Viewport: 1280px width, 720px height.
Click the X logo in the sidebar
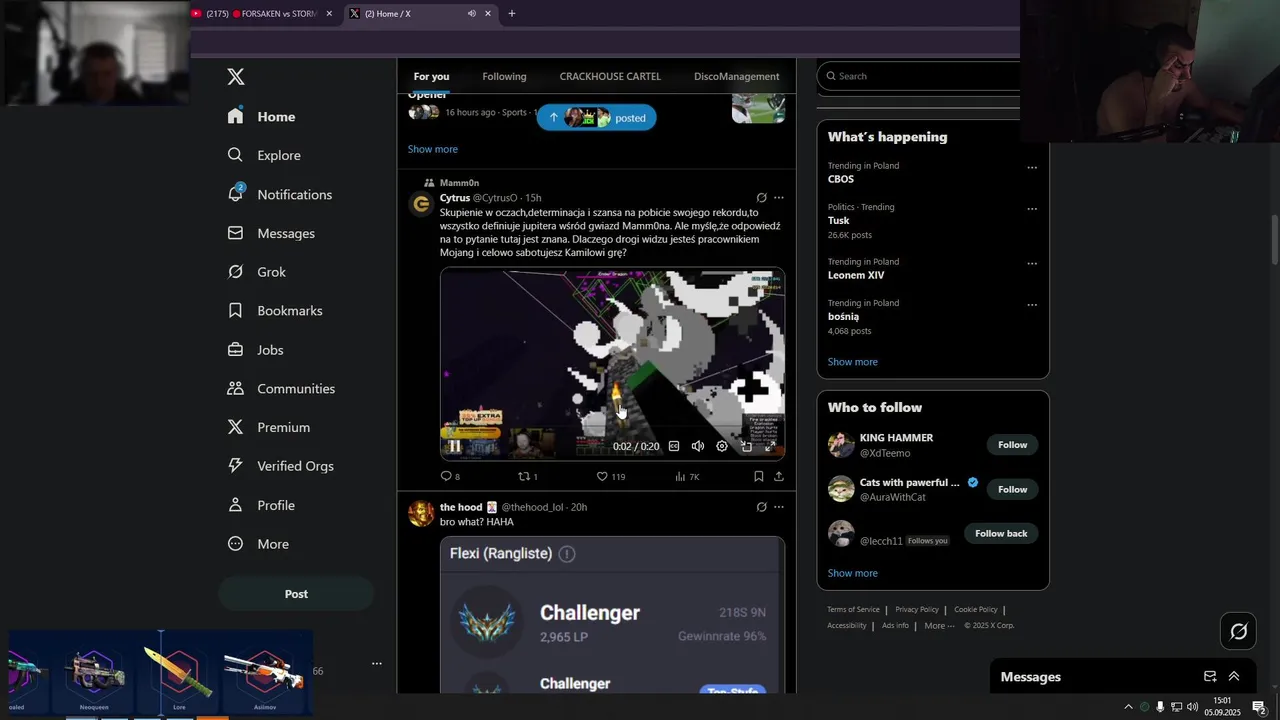tap(235, 77)
